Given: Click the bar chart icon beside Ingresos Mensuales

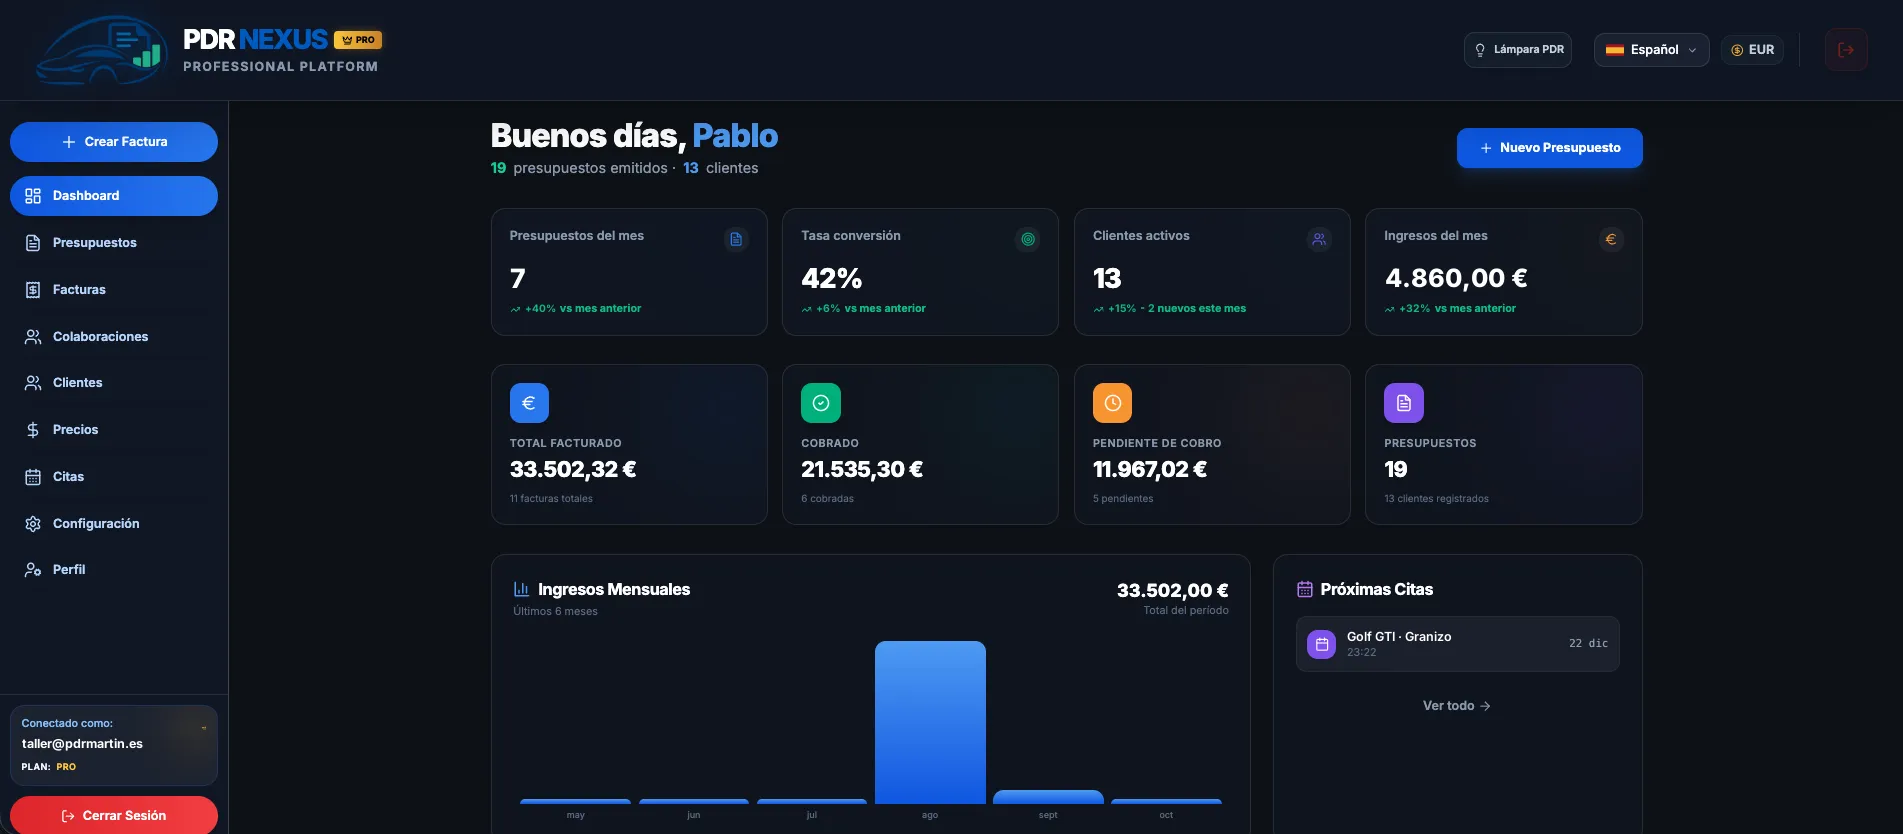Looking at the screenshot, I should tap(521, 589).
